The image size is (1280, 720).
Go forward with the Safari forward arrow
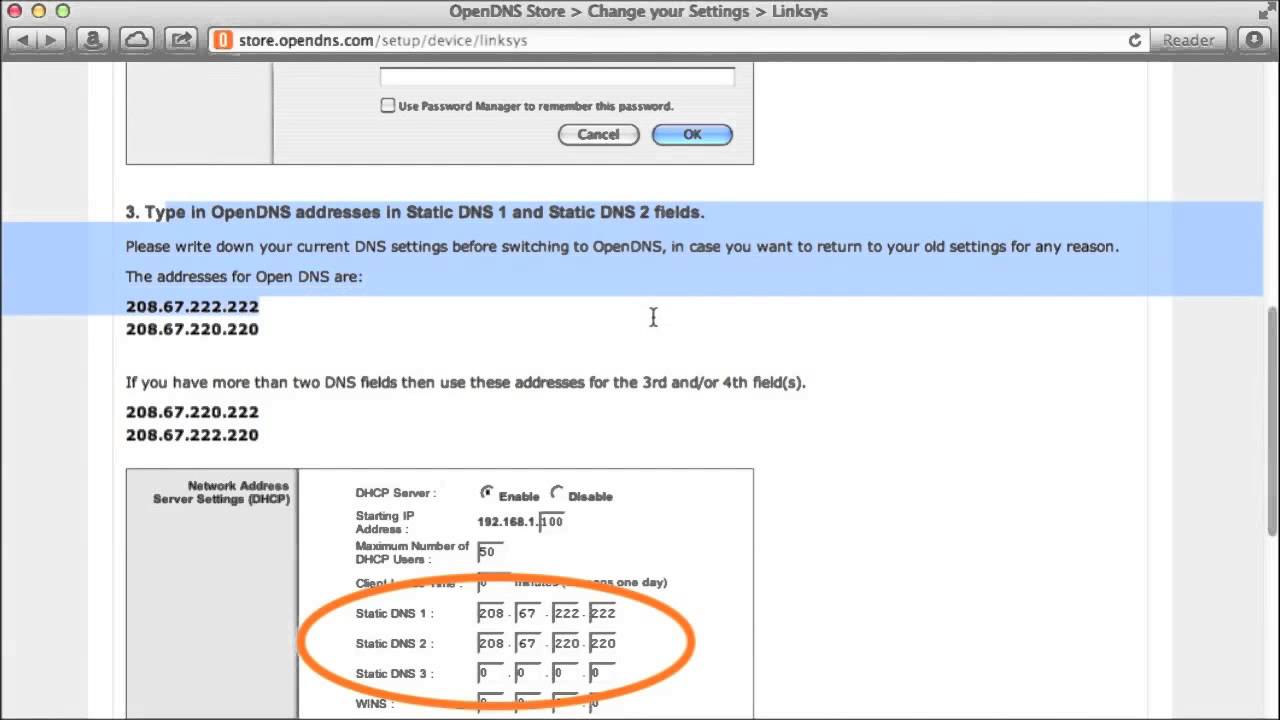(51, 40)
